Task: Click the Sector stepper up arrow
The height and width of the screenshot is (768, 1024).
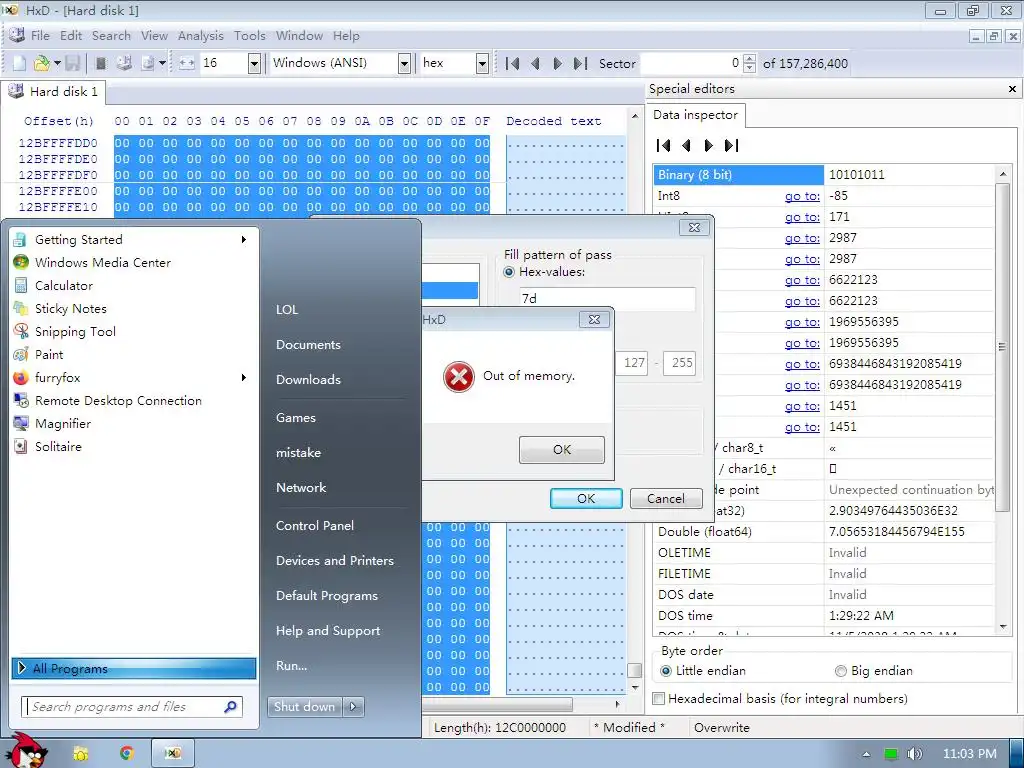Action: coord(750,59)
